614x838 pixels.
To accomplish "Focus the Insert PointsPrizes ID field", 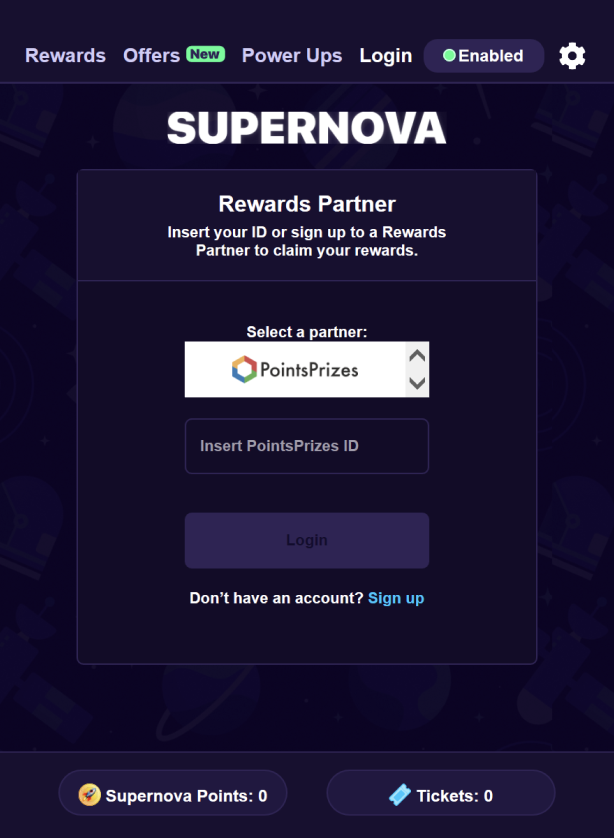I will coord(306,446).
